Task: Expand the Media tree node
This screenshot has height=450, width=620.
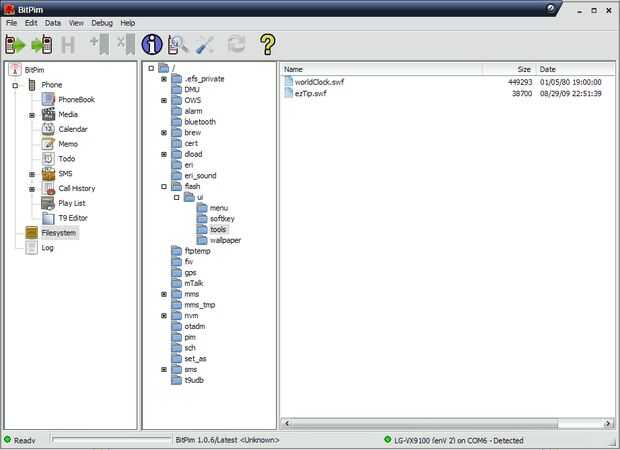Action: pyautogui.click(x=32, y=115)
